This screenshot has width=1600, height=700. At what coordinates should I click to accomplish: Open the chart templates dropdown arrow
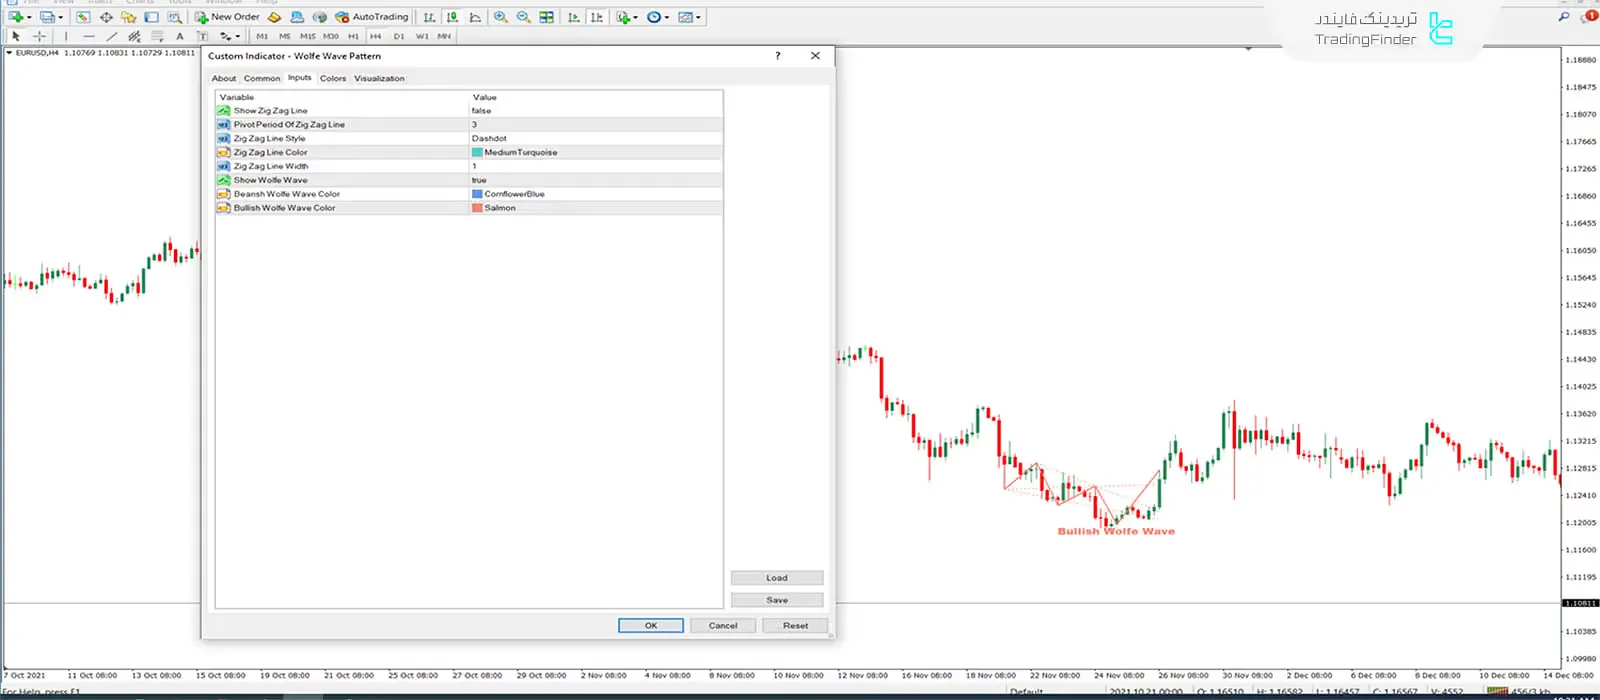click(x=698, y=17)
